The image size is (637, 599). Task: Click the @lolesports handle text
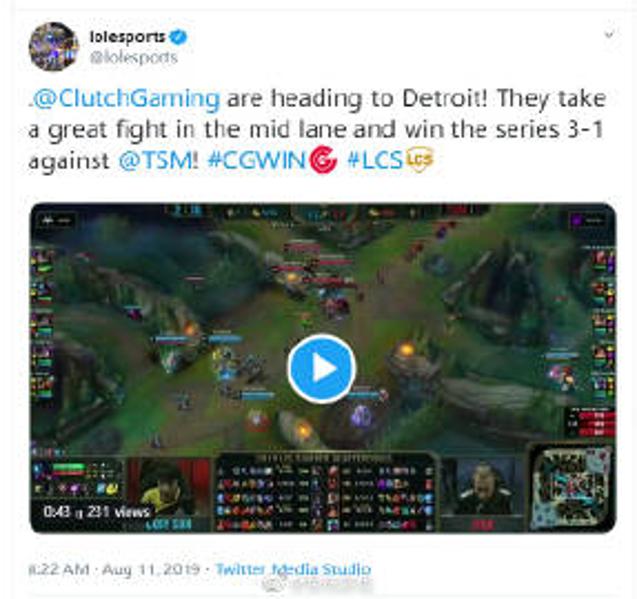click(x=134, y=57)
